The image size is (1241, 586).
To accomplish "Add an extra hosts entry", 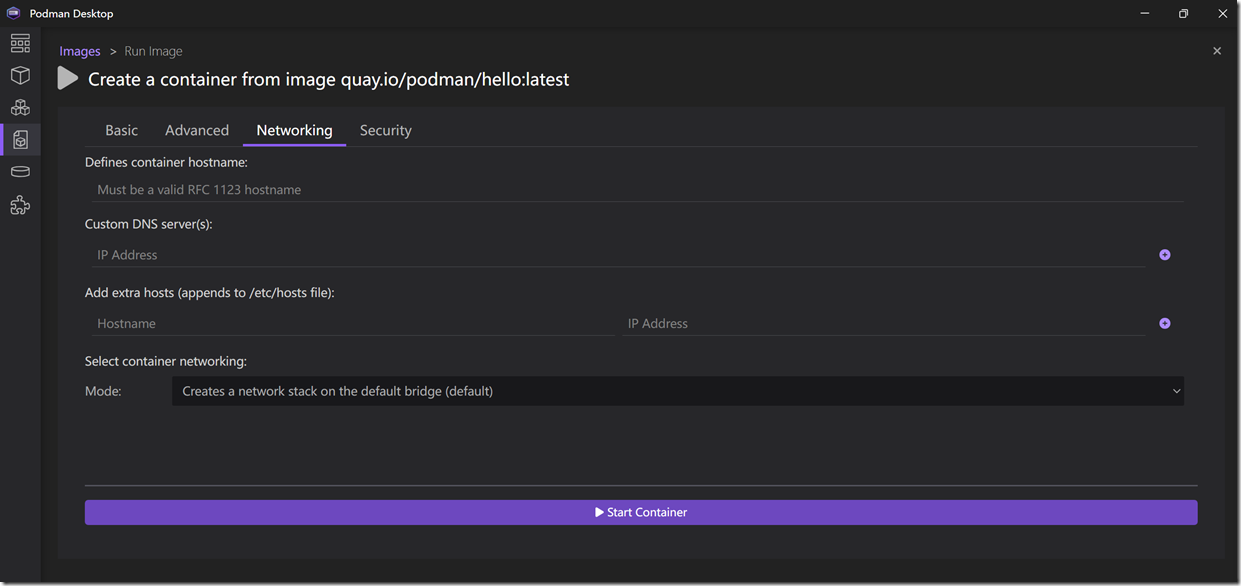I will pos(1164,324).
